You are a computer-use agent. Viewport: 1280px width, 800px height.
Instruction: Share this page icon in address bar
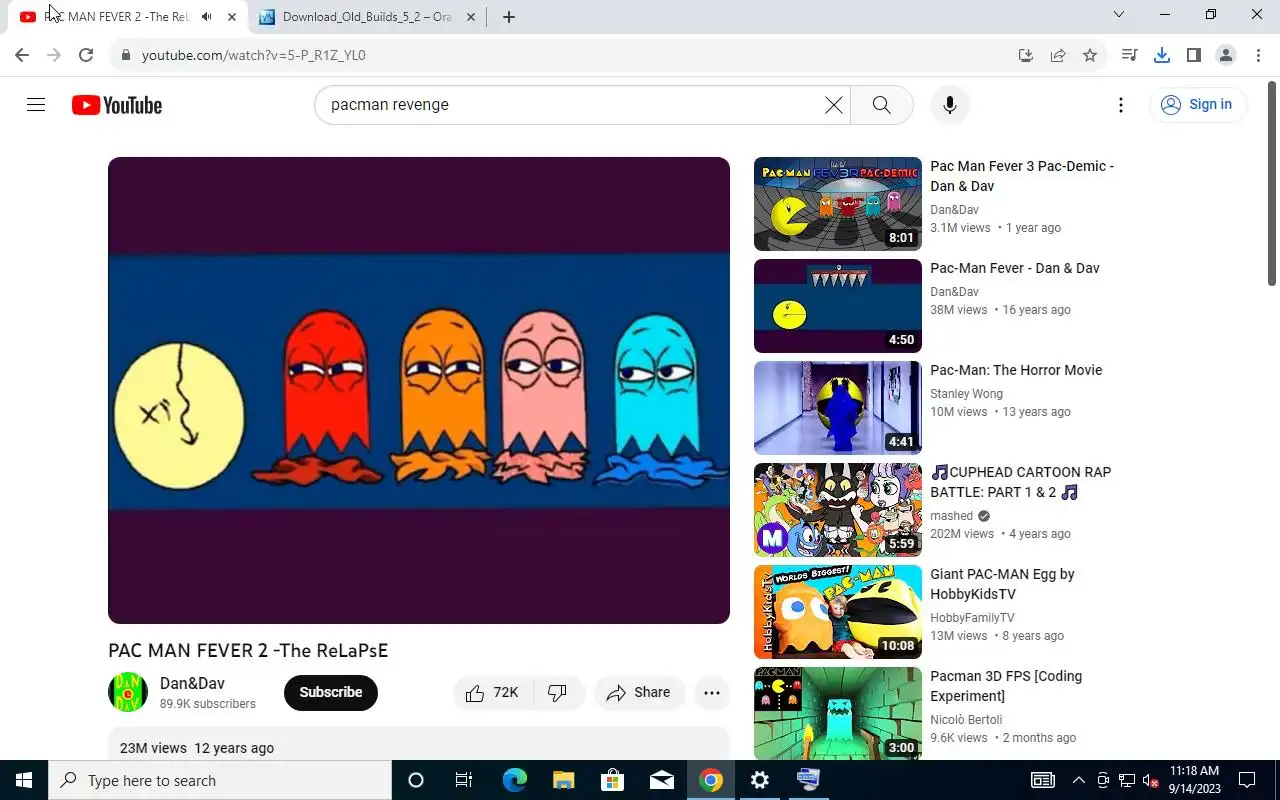click(1058, 55)
